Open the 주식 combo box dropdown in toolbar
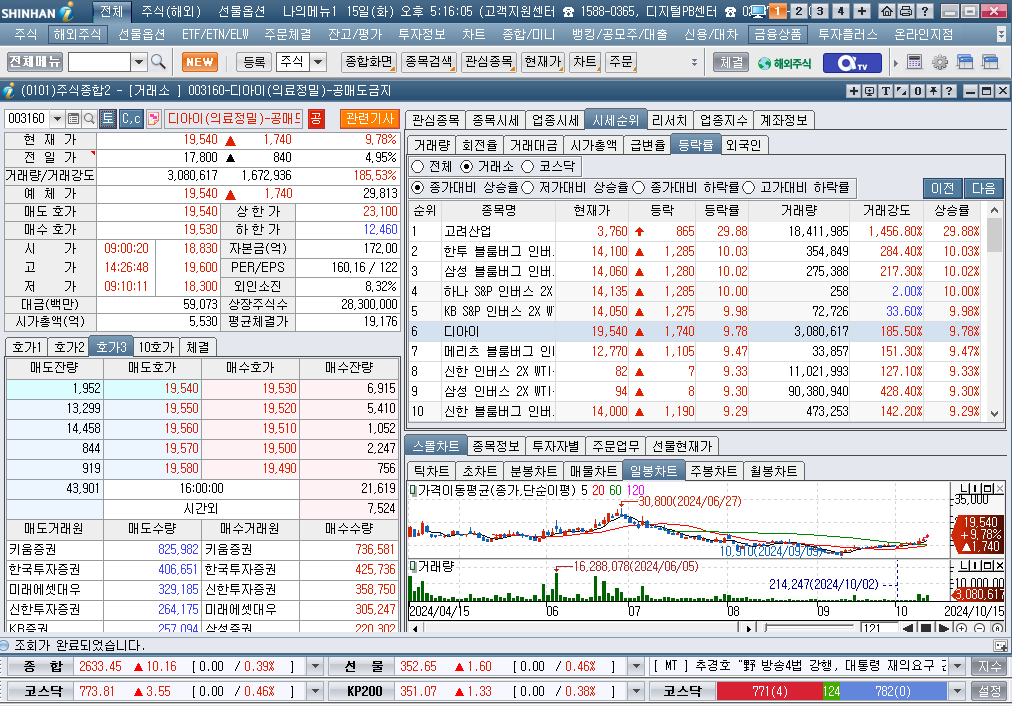The height and width of the screenshot is (706, 1012). click(x=318, y=62)
